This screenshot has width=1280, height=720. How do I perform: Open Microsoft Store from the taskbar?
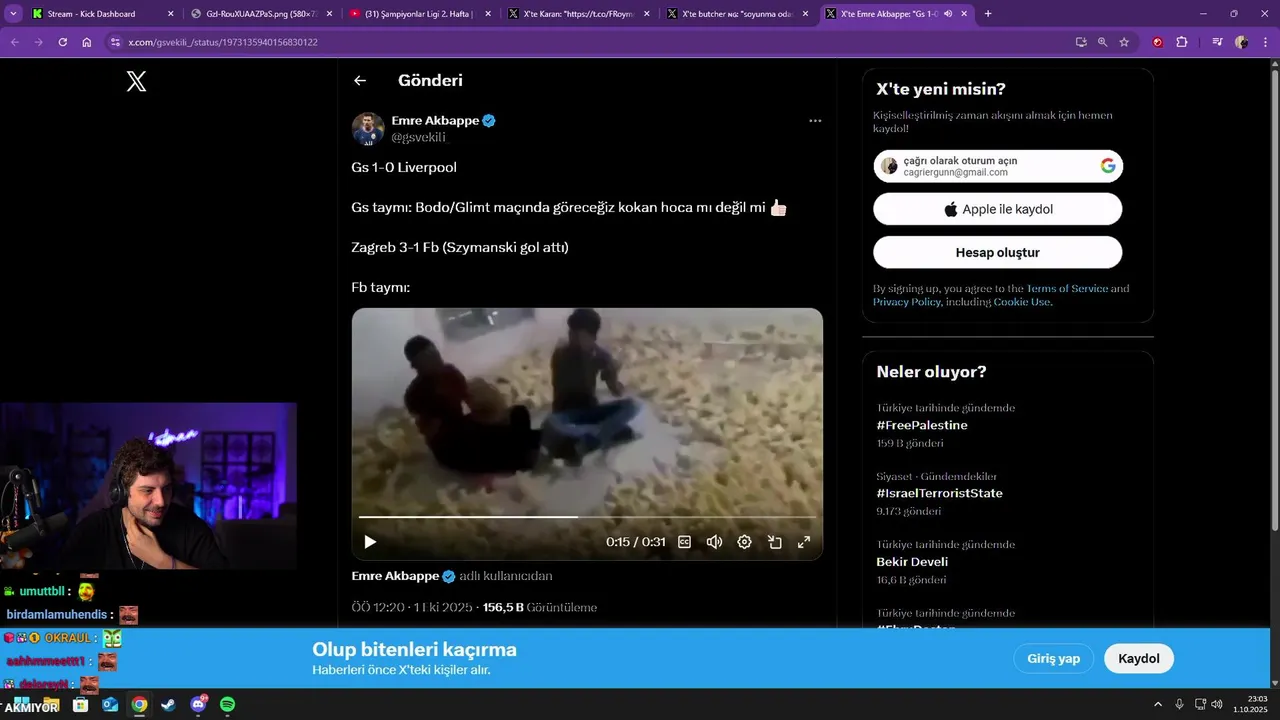[80, 704]
